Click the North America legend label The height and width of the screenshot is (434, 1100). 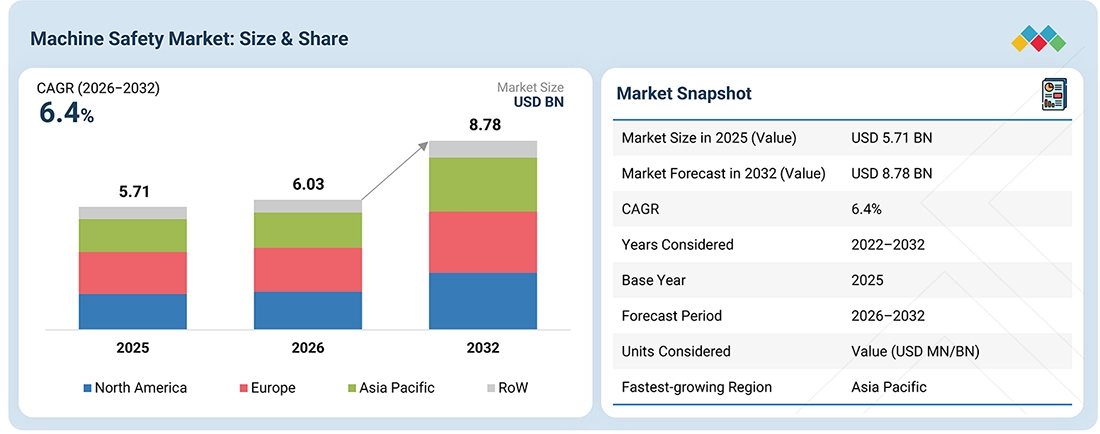141,388
